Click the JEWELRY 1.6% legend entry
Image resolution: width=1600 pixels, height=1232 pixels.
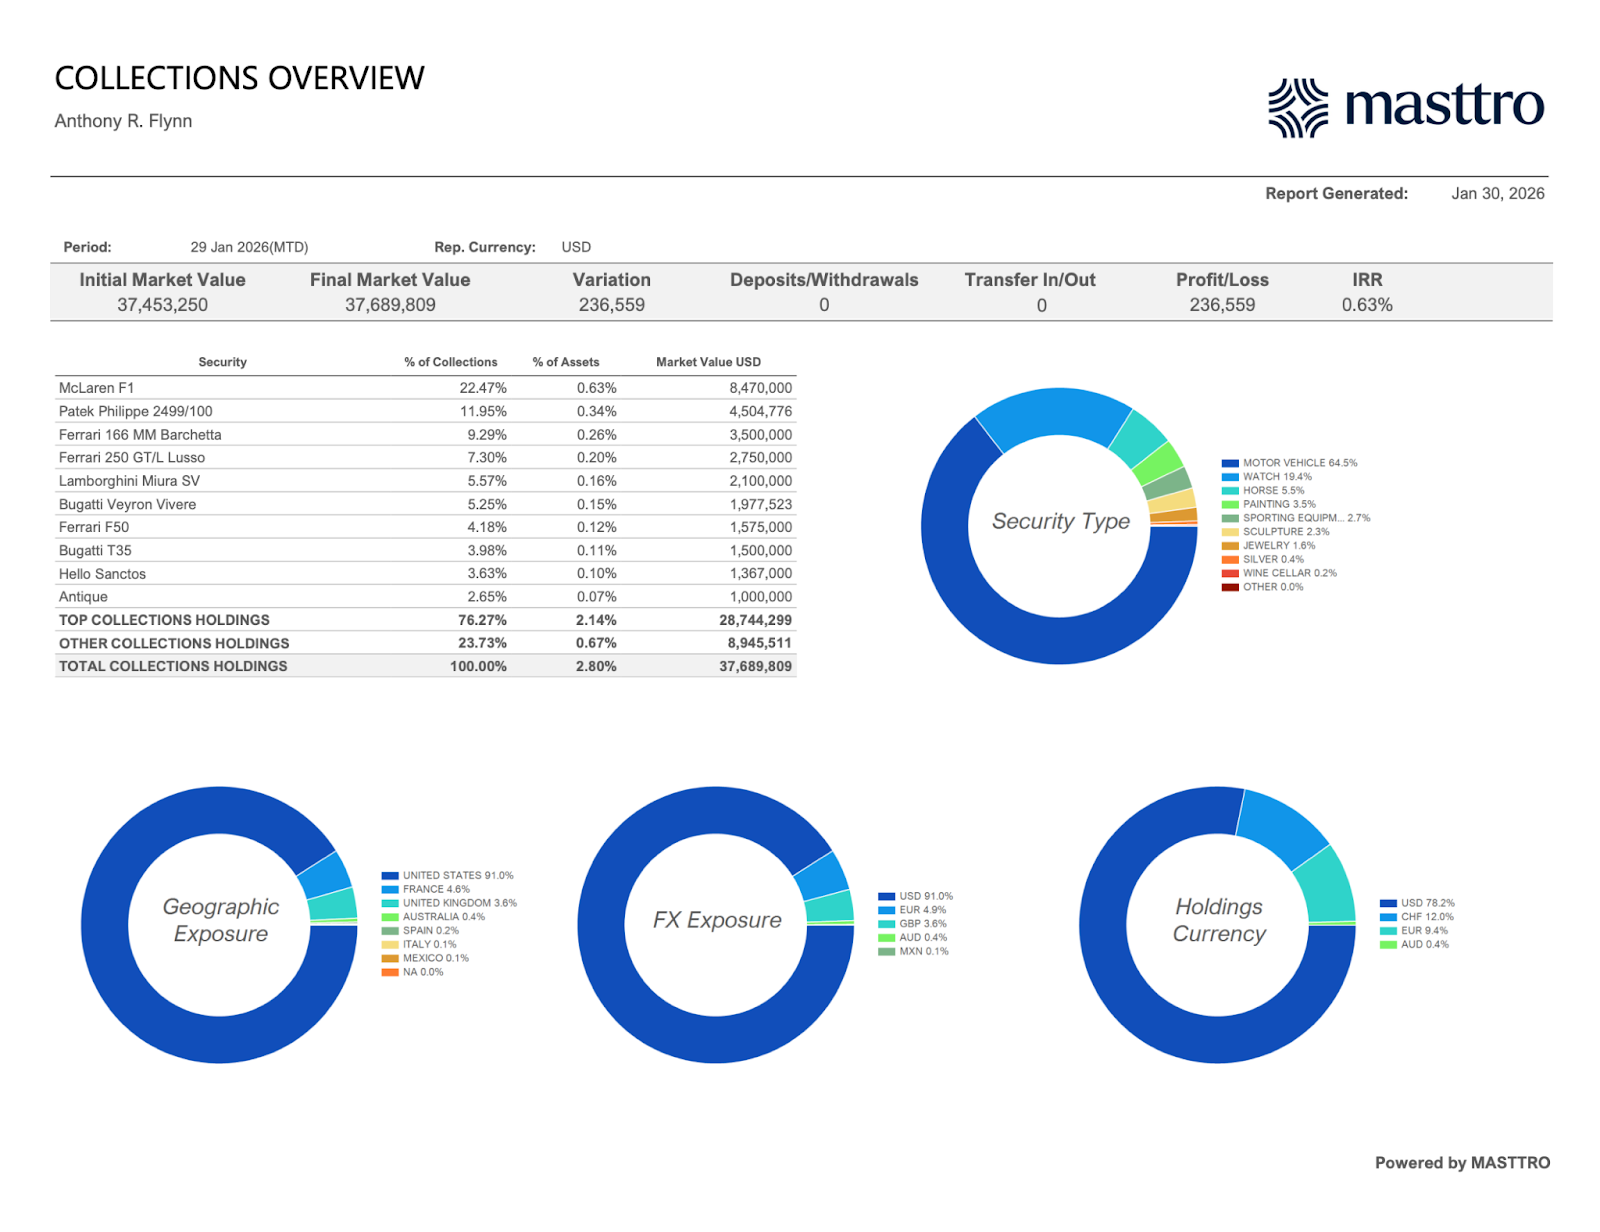[1269, 546]
